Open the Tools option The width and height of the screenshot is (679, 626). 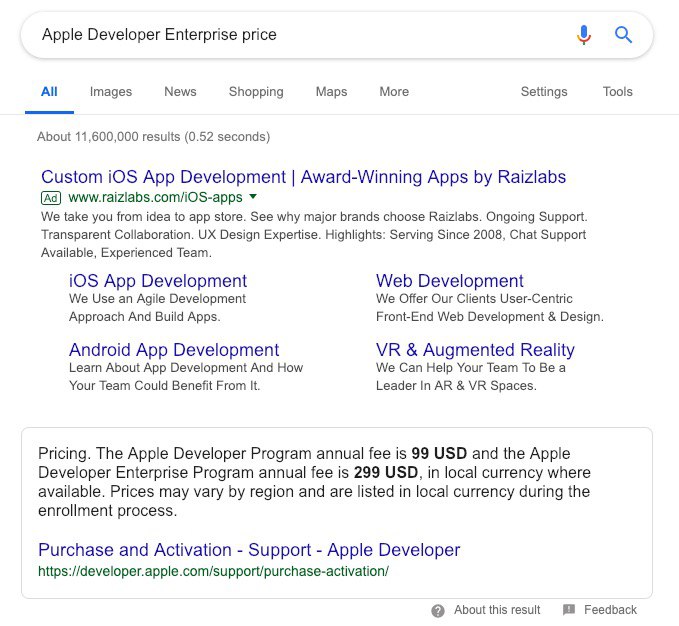(618, 92)
